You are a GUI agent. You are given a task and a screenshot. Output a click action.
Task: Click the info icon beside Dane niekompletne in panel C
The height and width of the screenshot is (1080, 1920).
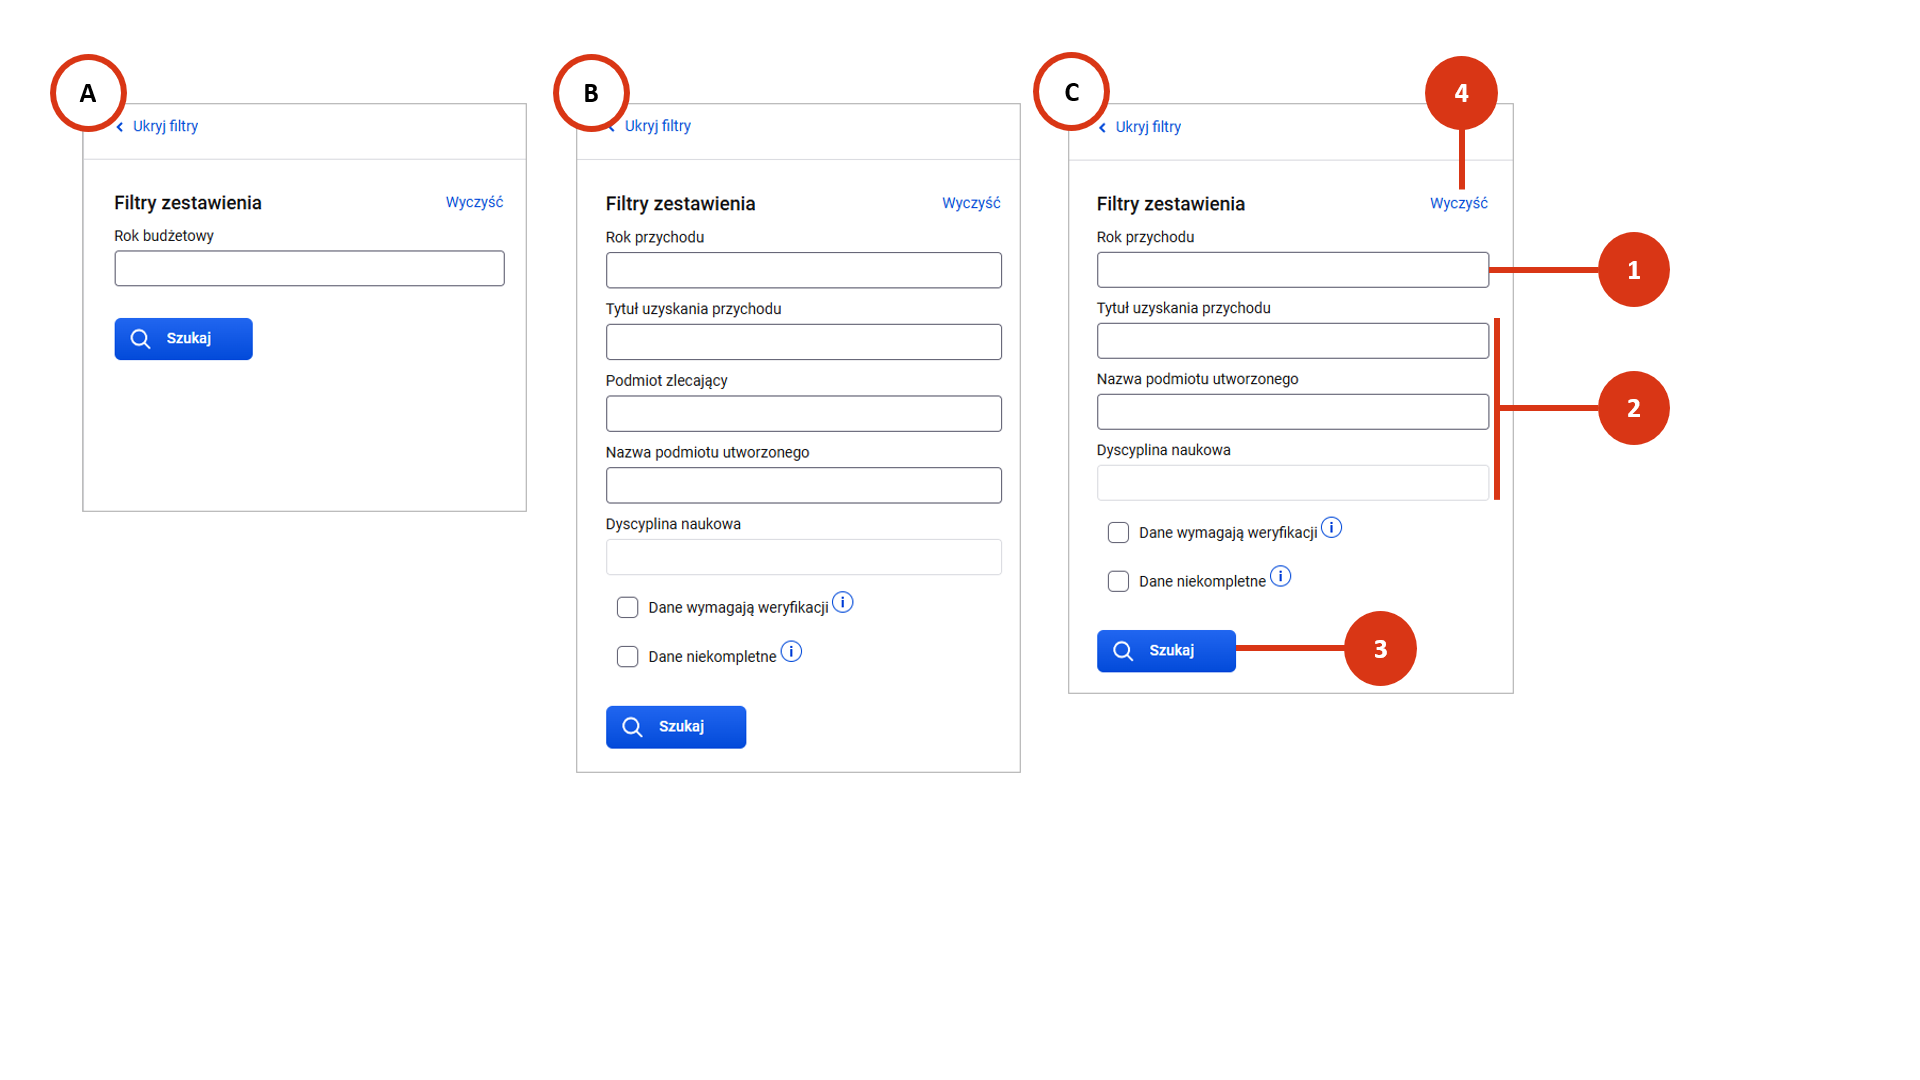(x=1280, y=576)
